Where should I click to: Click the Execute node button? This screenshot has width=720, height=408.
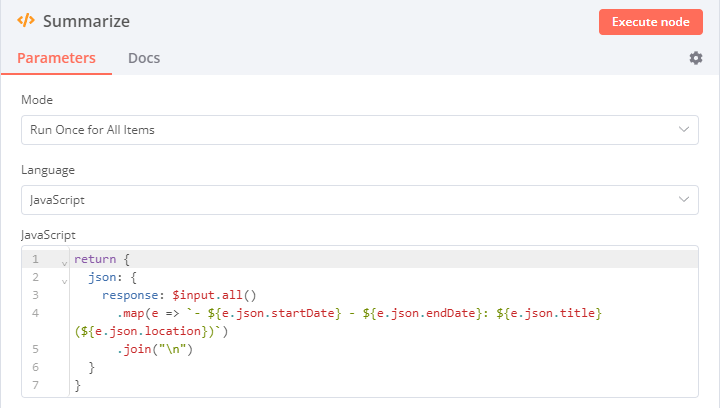pyautogui.click(x=650, y=22)
